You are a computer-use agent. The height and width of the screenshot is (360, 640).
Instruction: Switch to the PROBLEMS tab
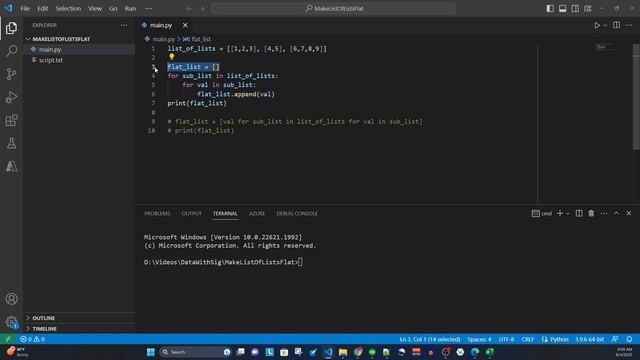coord(157,213)
